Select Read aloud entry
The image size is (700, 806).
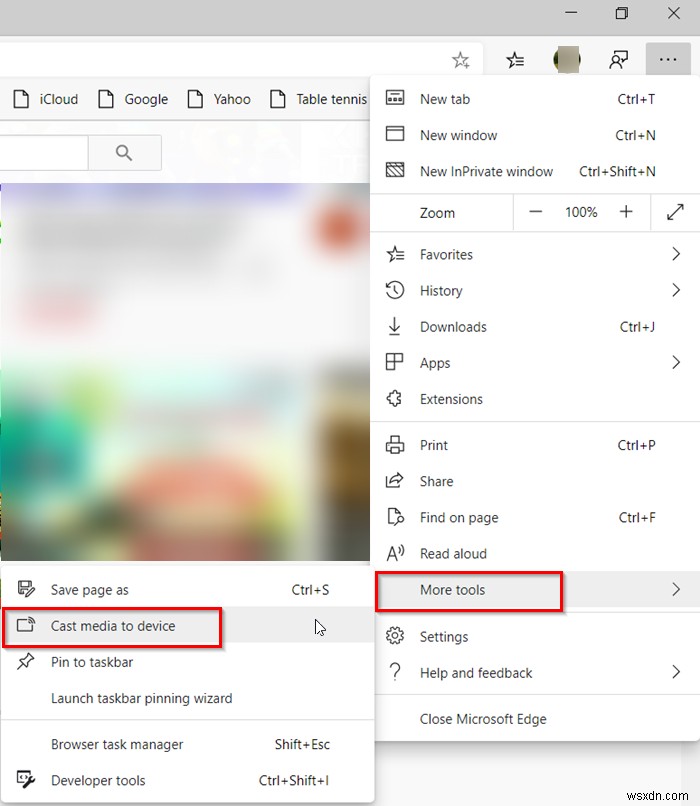pos(535,554)
